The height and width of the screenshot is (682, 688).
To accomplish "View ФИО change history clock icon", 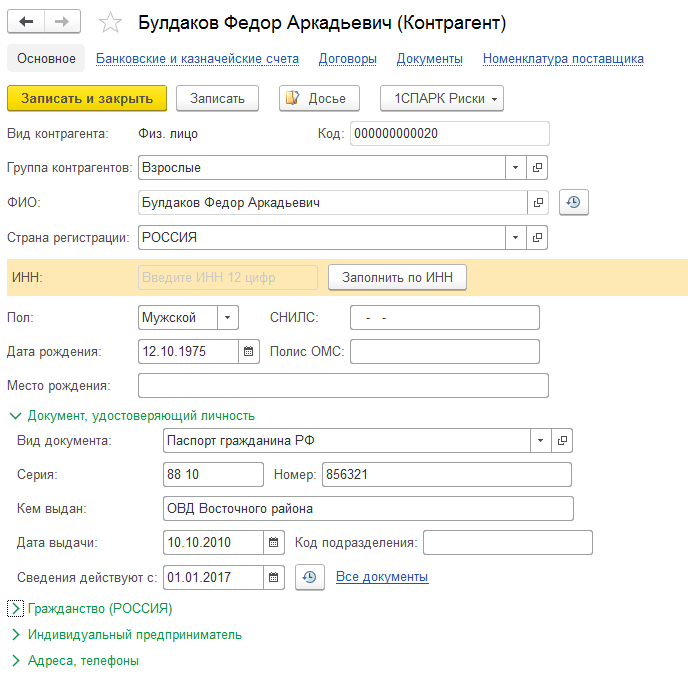I will 573,202.
